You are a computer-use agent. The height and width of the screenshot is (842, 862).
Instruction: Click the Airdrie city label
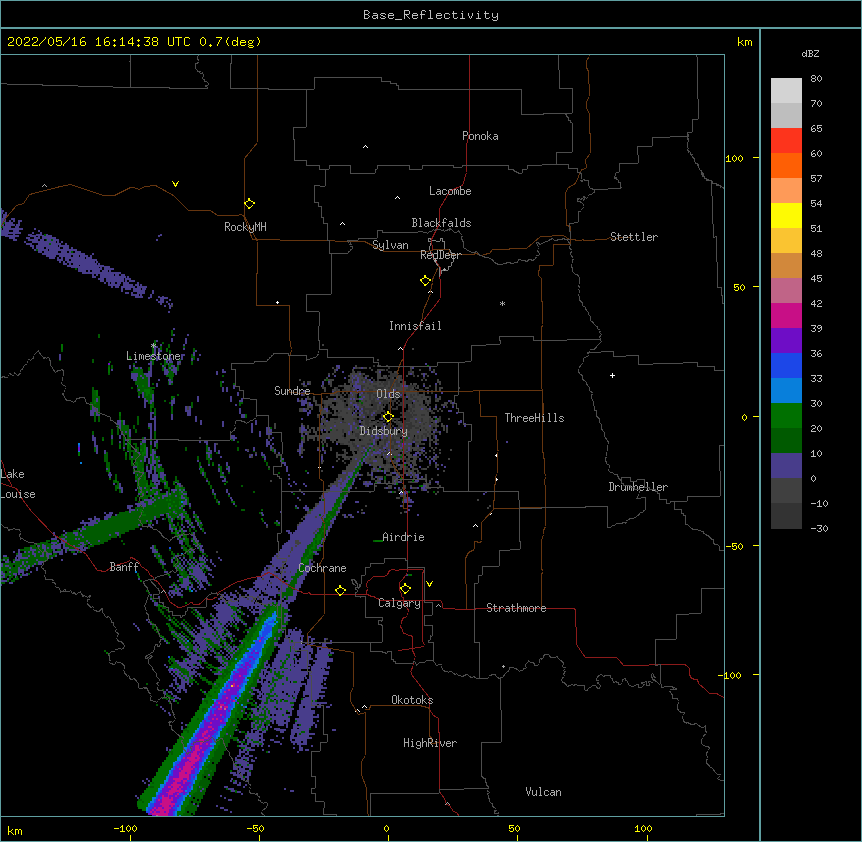click(x=403, y=537)
